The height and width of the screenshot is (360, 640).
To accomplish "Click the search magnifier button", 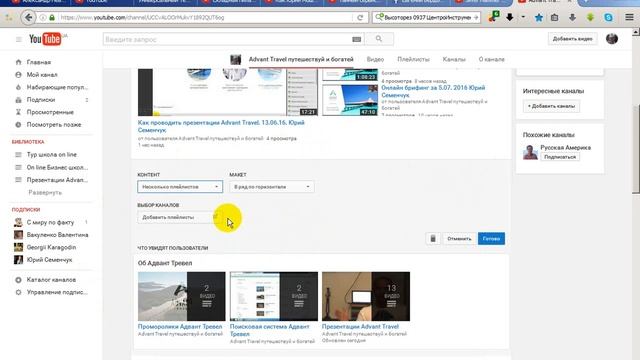I will click(x=379, y=39).
